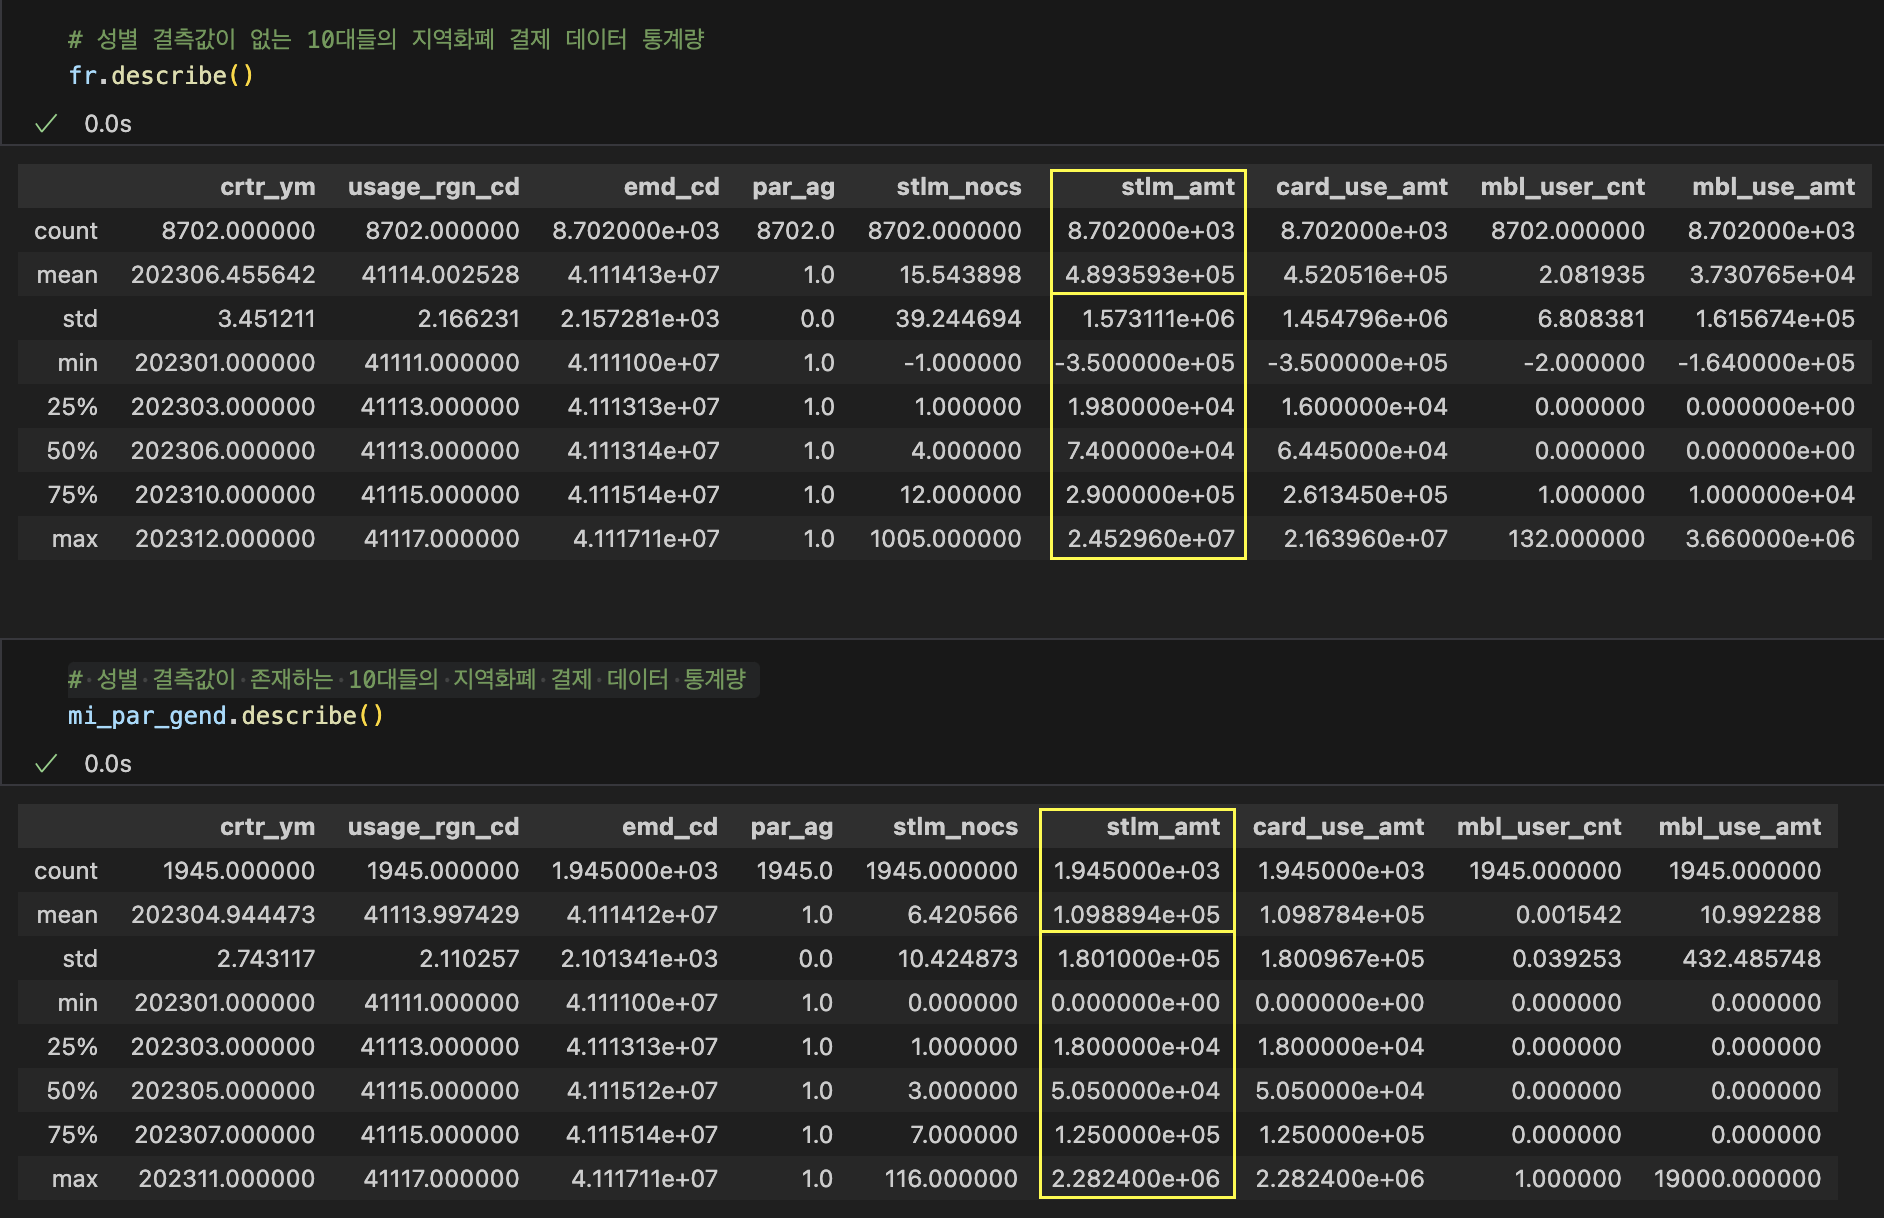This screenshot has height=1218, width=1884.
Task: Click the max crtr_ym value 202311.000000
Action: pyautogui.click(x=227, y=1179)
